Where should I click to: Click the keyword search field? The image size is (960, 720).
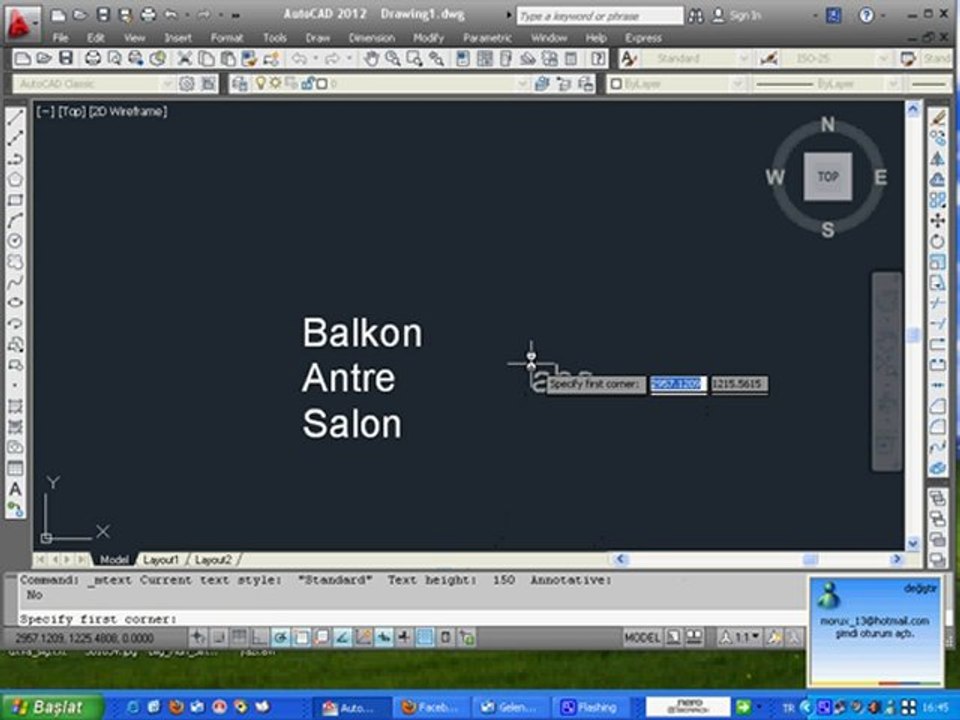600,16
